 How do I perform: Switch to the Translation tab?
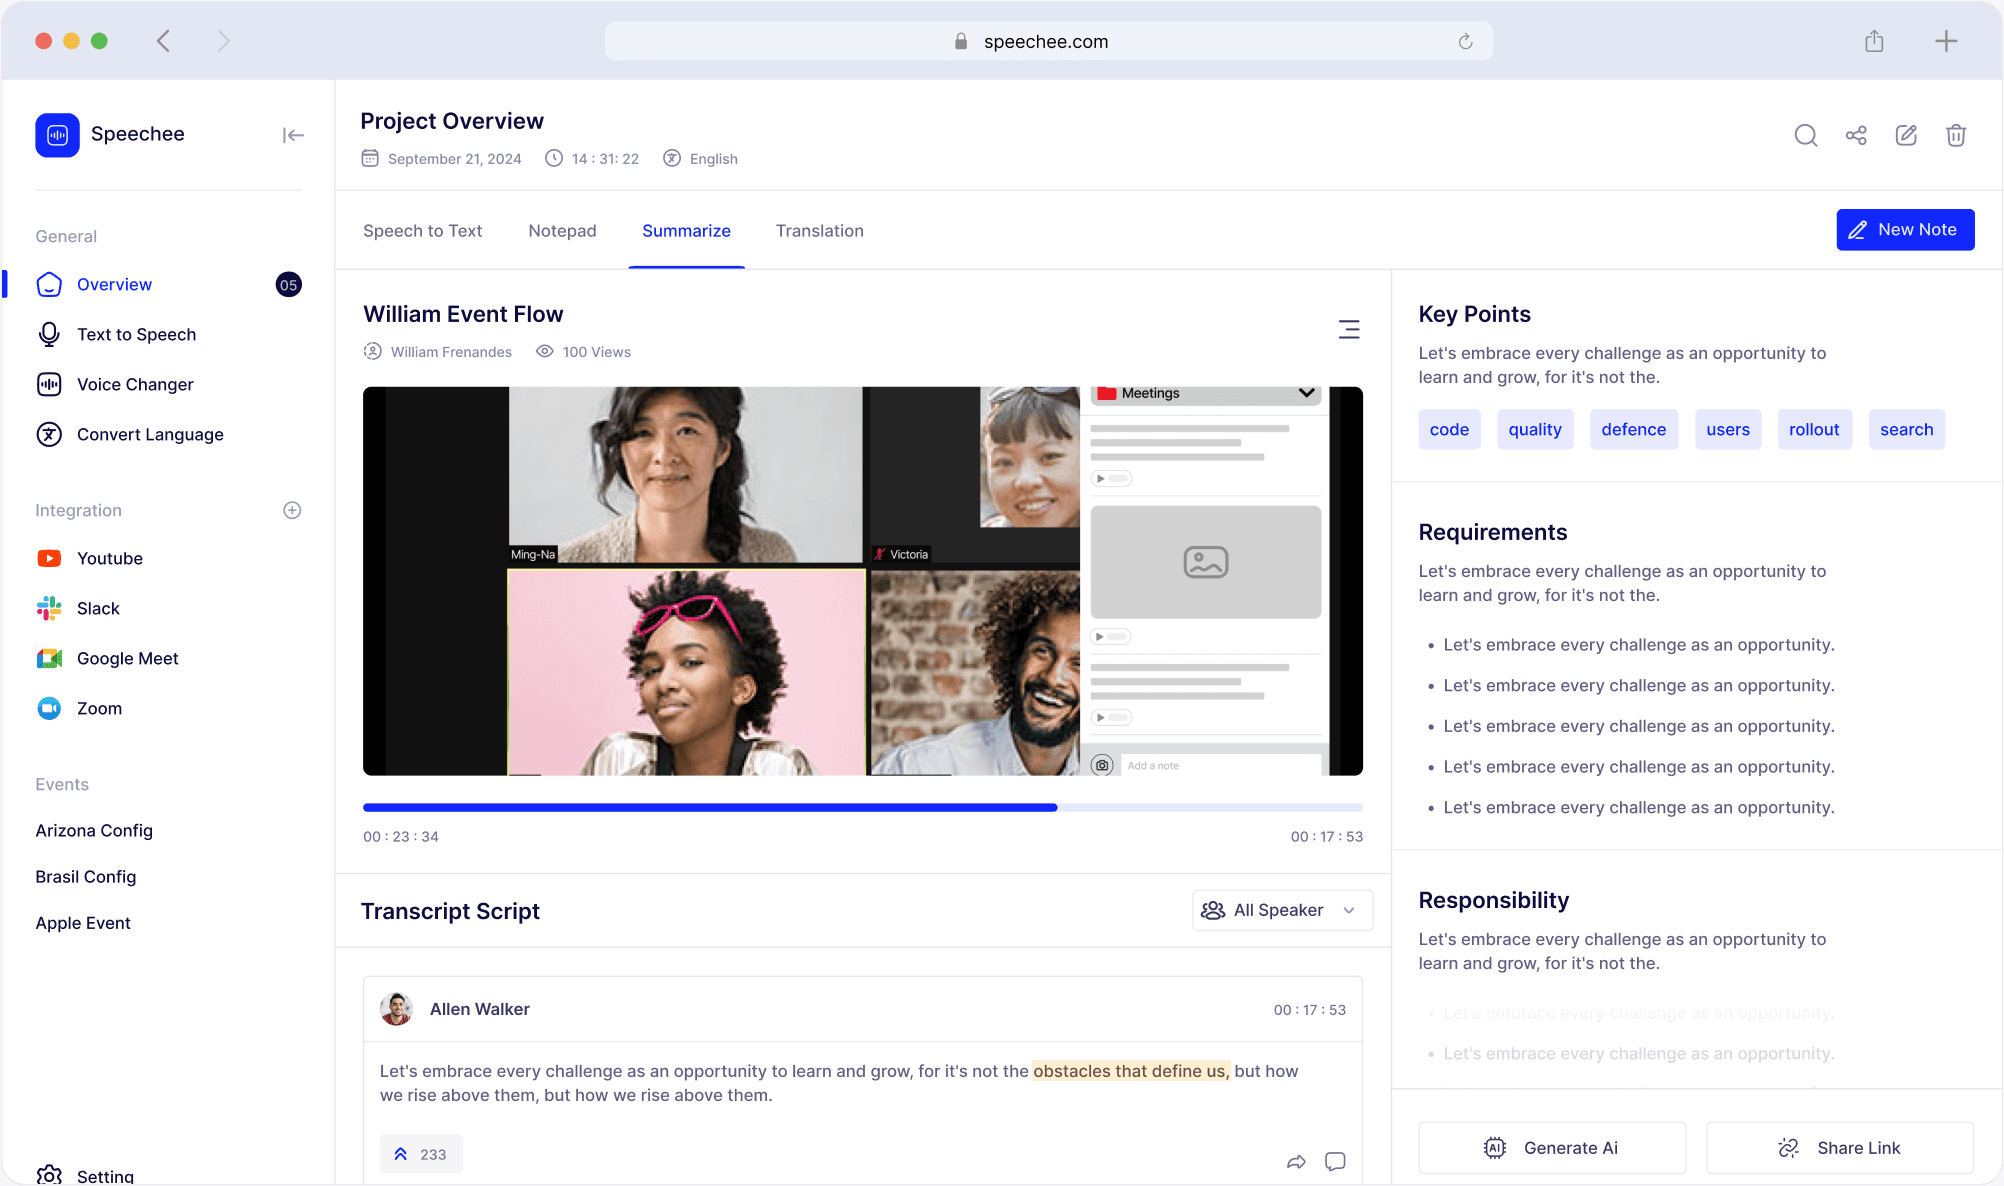[x=819, y=231]
